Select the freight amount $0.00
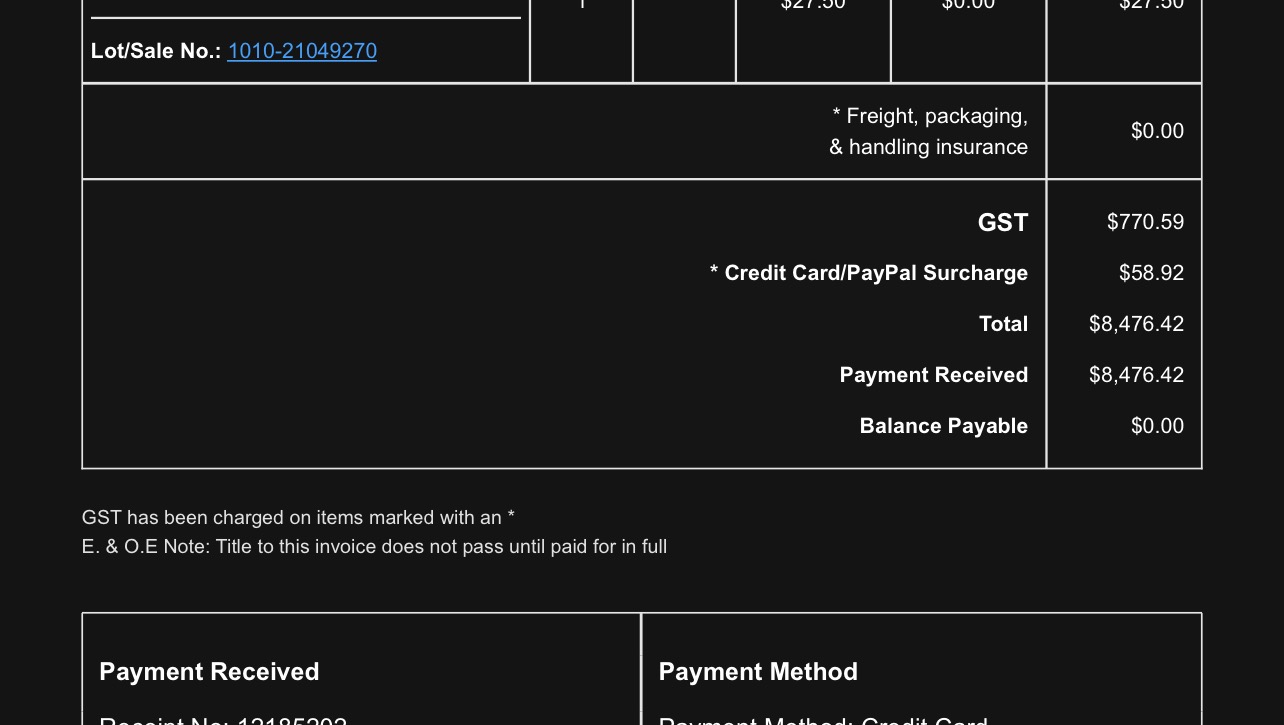This screenshot has height=725, width=1284. 1156,131
